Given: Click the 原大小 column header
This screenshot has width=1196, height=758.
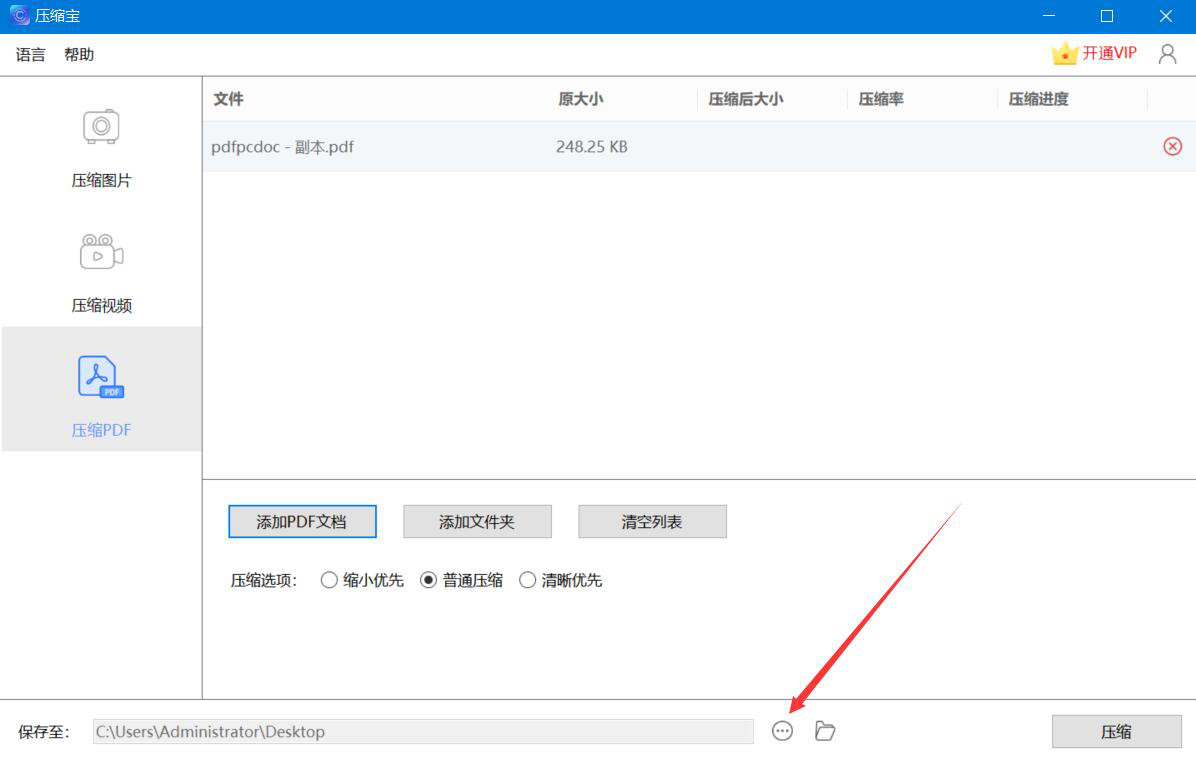Looking at the screenshot, I should coord(580,99).
